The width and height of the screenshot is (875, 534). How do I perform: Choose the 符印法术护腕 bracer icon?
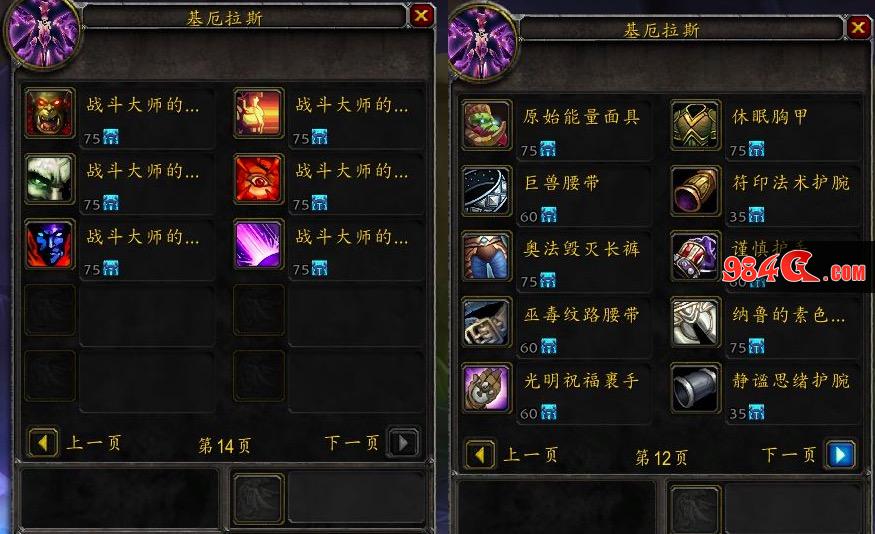(x=695, y=191)
